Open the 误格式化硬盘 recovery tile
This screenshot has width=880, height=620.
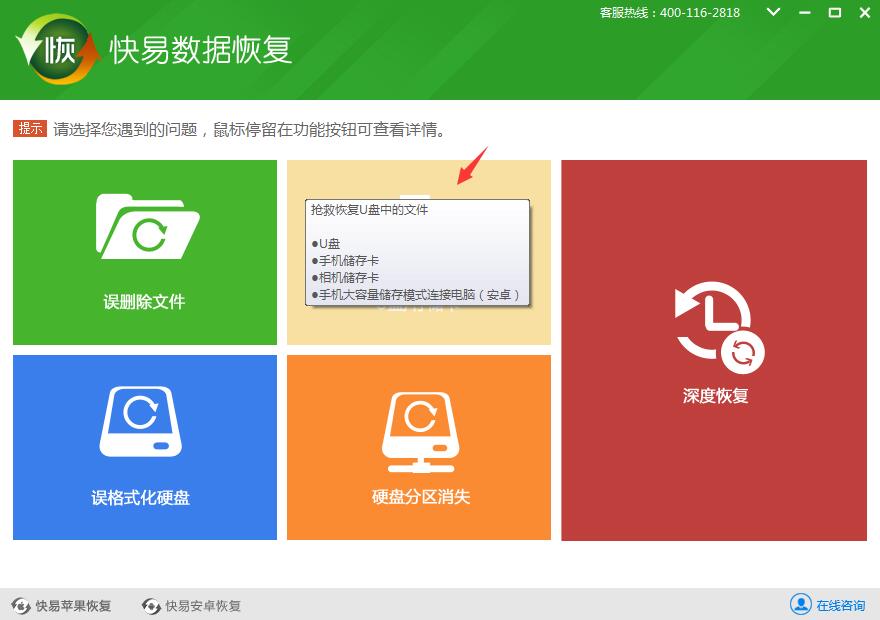coord(145,447)
